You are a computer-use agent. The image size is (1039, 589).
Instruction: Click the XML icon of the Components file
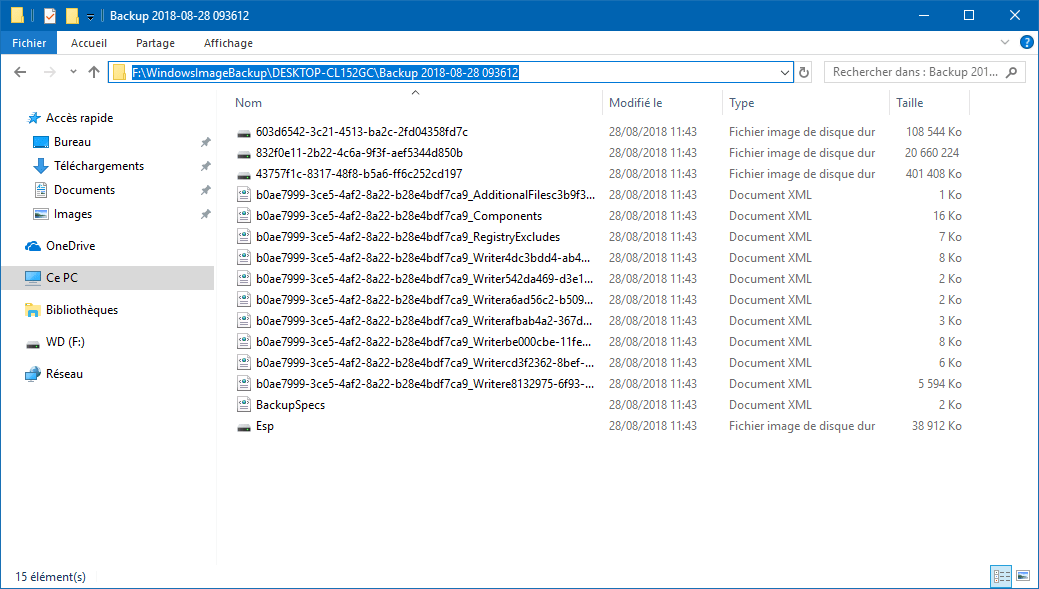244,216
